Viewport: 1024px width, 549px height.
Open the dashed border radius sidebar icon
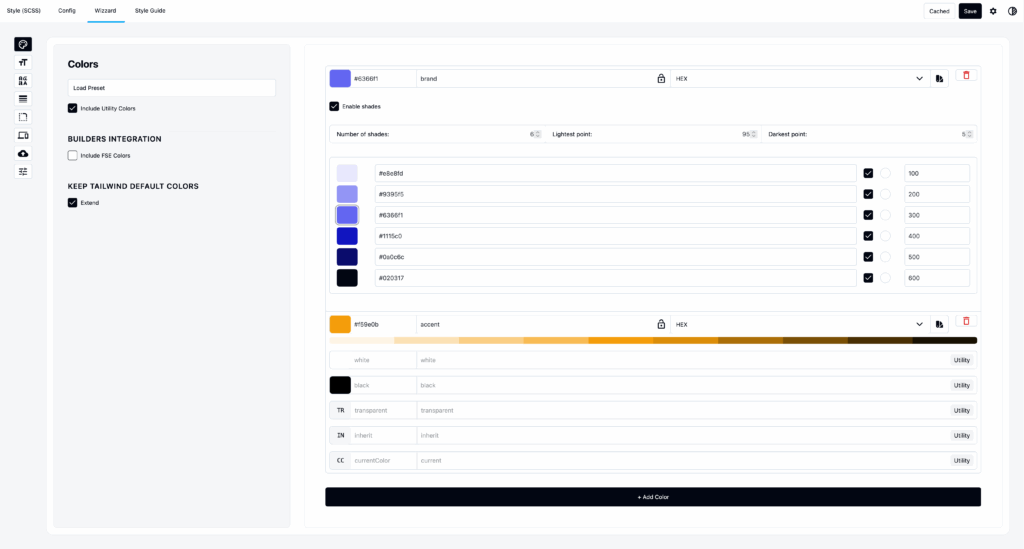23,118
